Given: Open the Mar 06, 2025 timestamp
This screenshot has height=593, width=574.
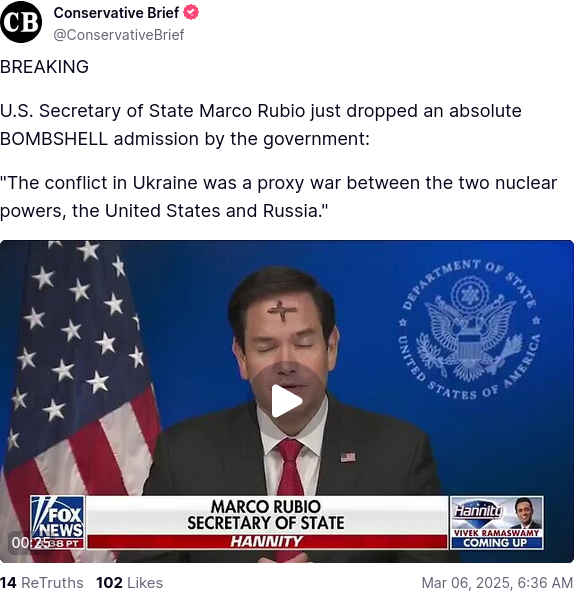Looking at the screenshot, I should (x=497, y=583).
